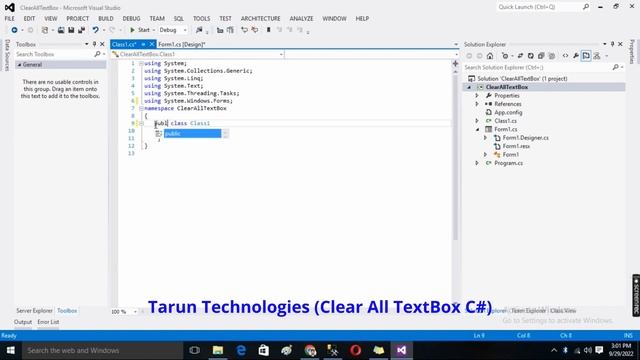
Task: Collapse the using directives code block
Action: (x=141, y=63)
